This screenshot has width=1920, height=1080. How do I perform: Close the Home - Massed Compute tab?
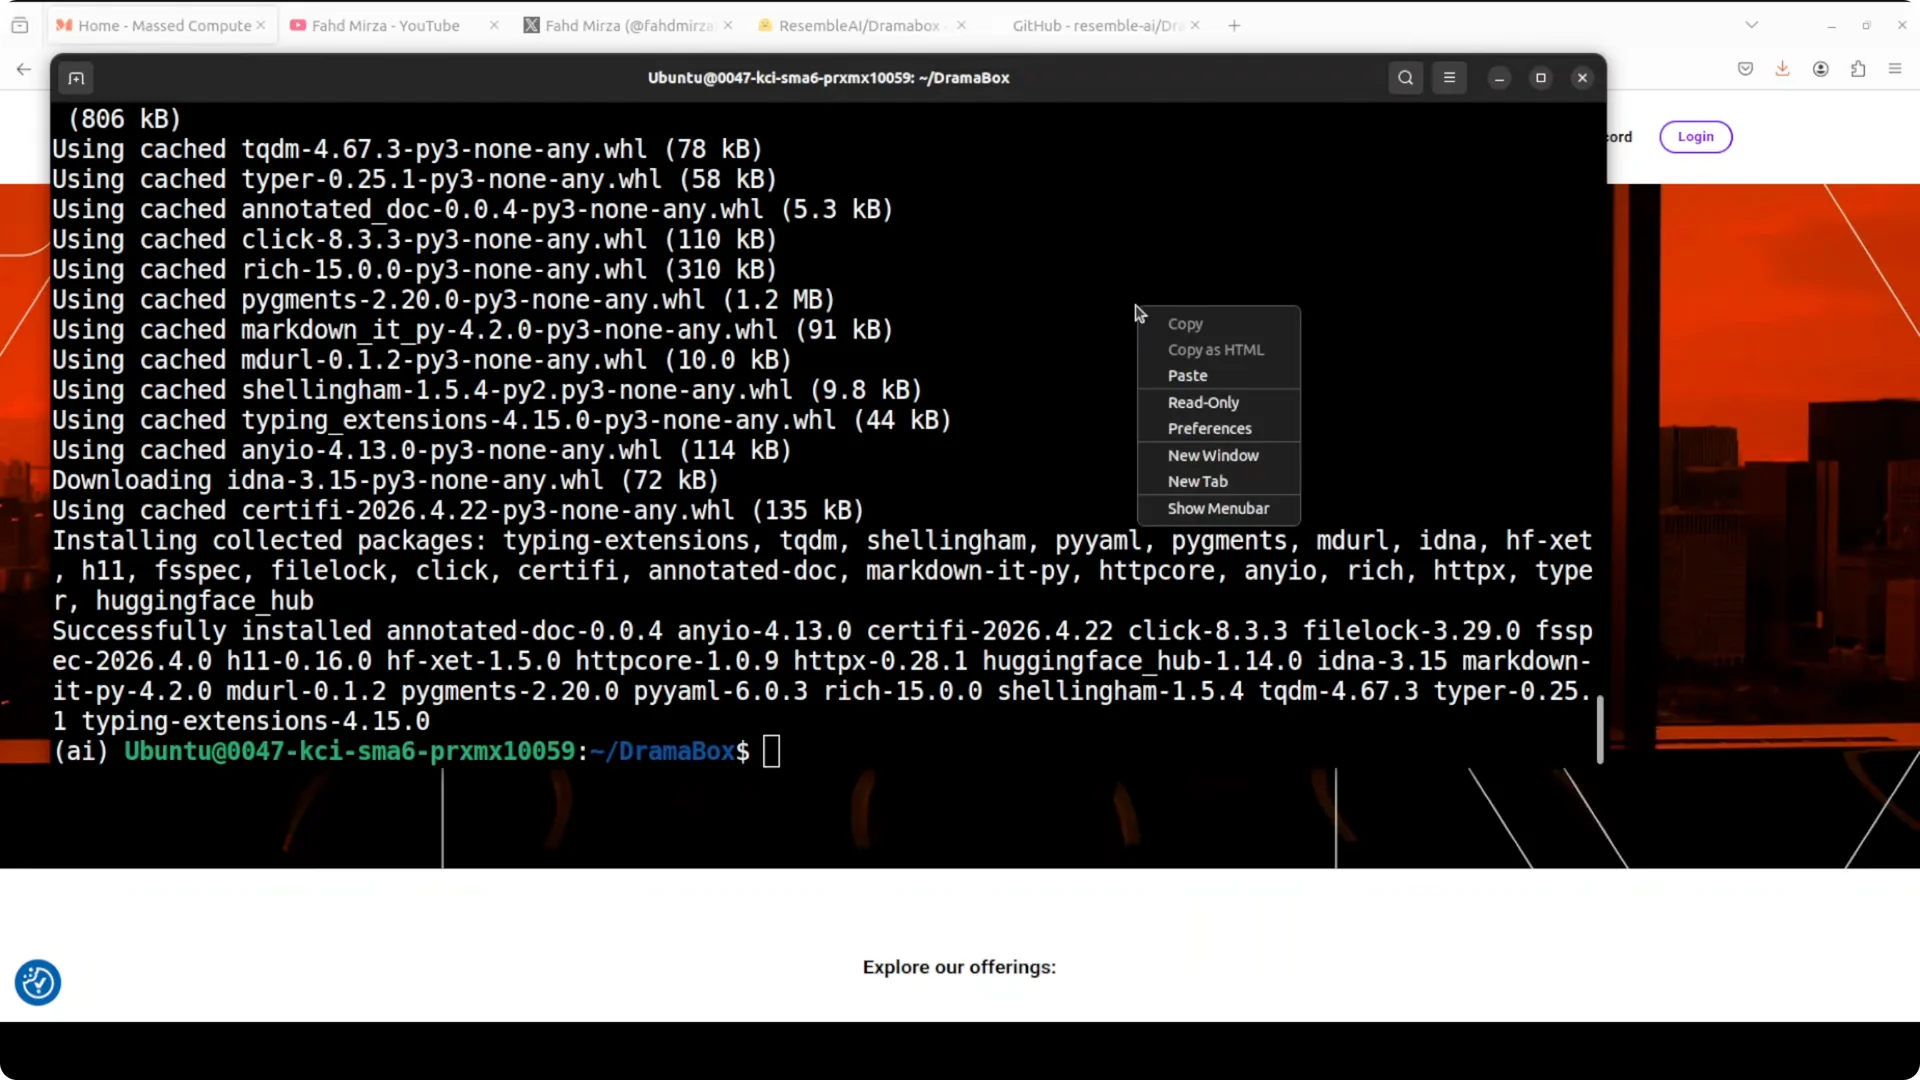[261, 25]
